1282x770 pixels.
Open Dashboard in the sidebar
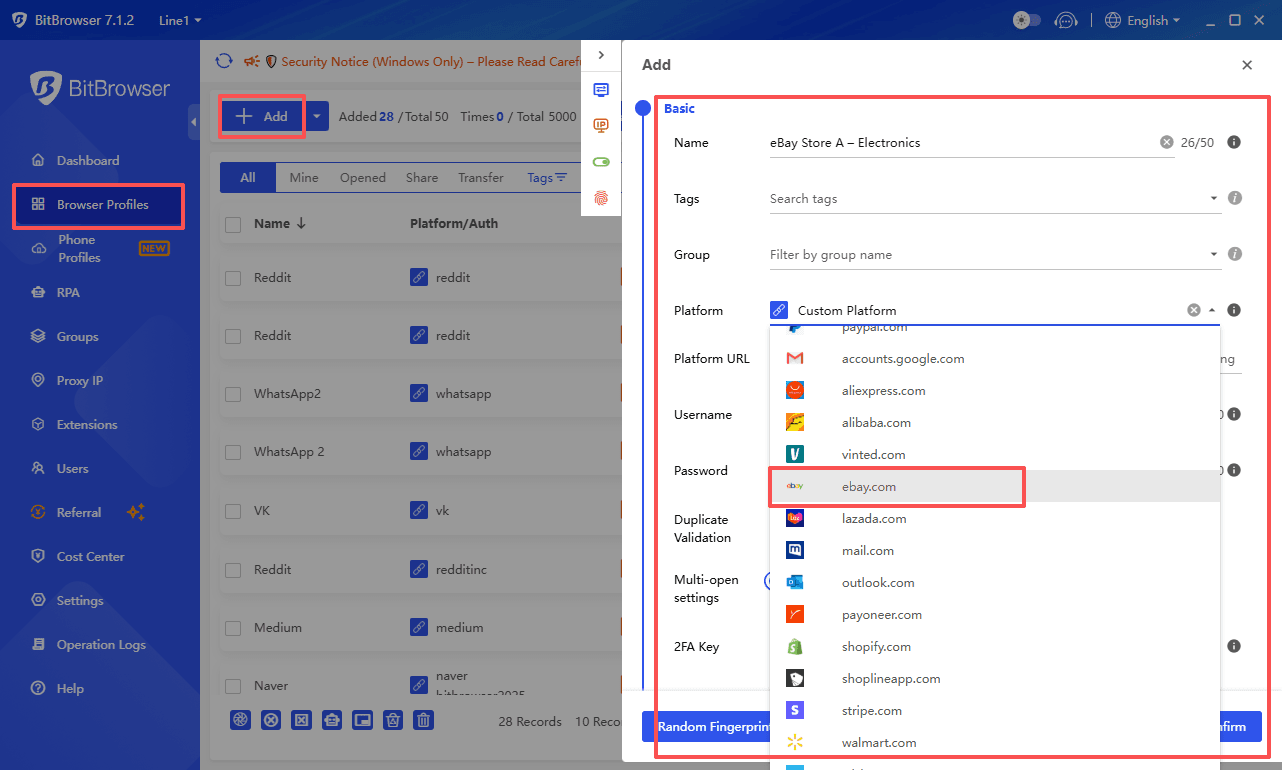[88, 160]
